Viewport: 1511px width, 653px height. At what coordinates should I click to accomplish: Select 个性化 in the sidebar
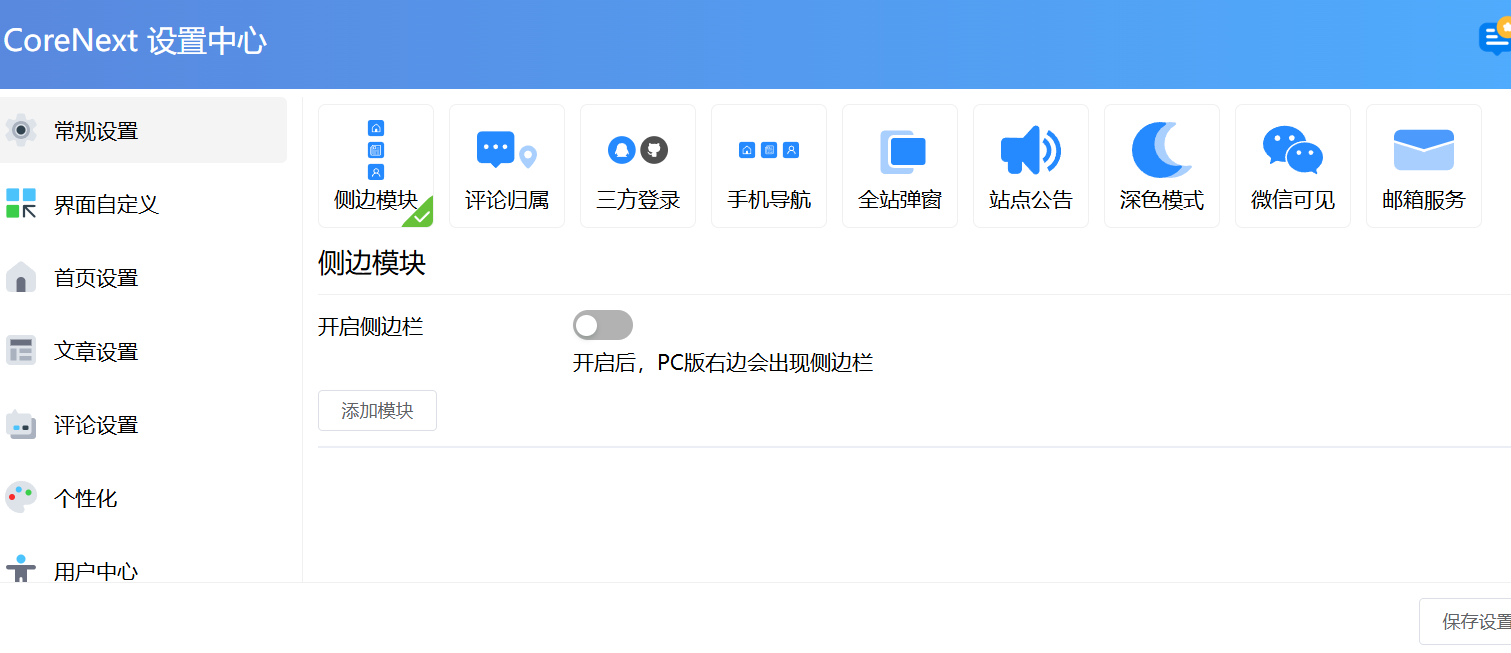86,498
